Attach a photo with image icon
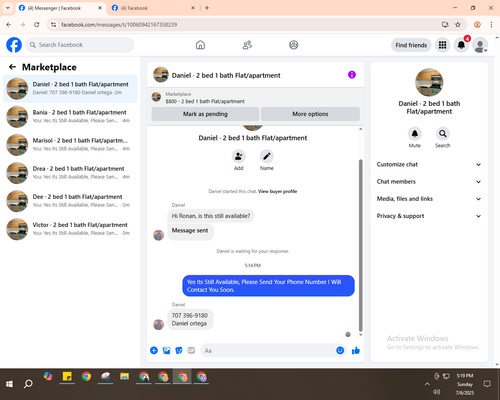500x400 pixels. click(166, 350)
